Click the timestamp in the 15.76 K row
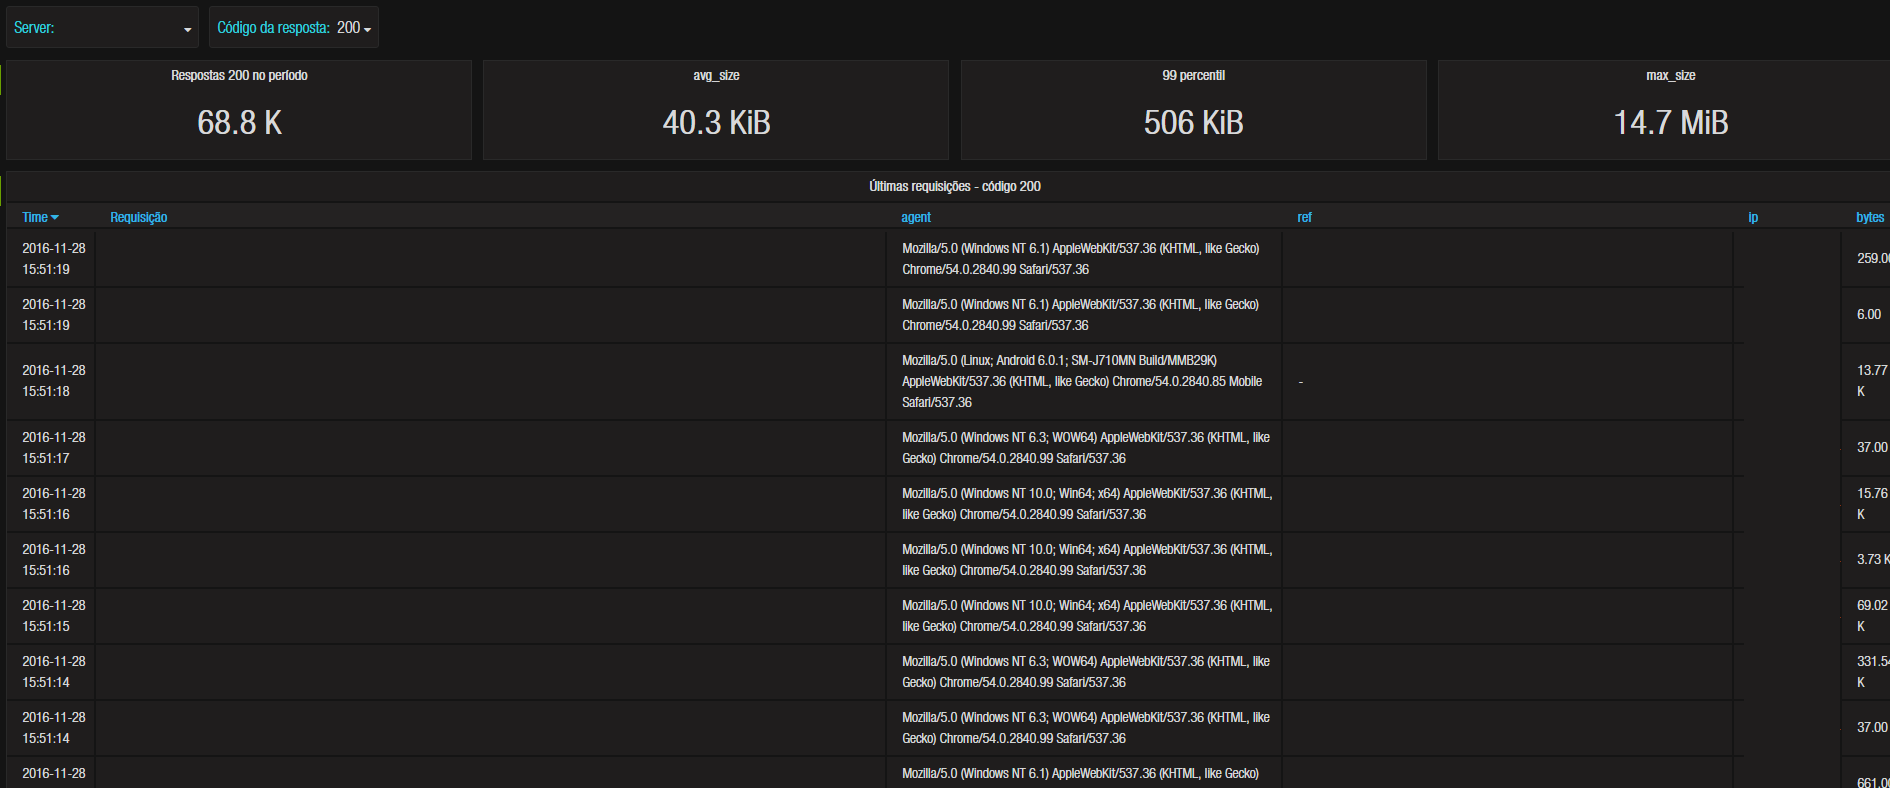The width and height of the screenshot is (1890, 788). pos(51,504)
